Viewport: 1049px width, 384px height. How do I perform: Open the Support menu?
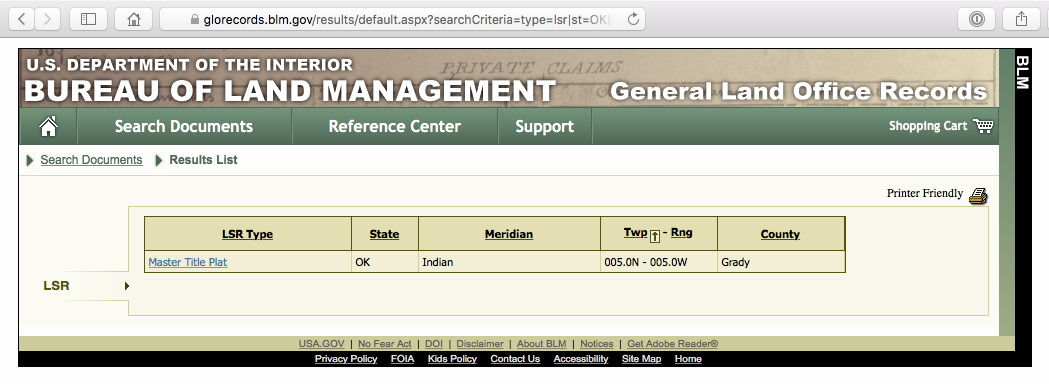(545, 126)
